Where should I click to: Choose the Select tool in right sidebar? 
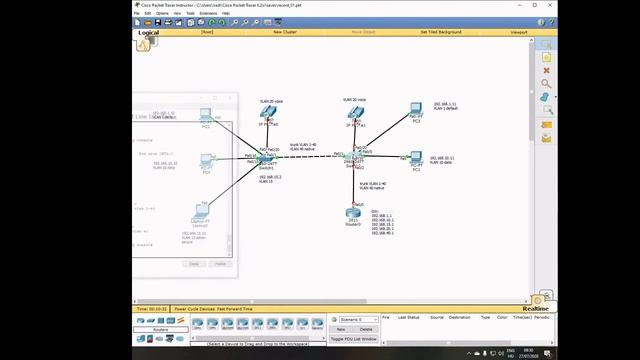(x=546, y=44)
